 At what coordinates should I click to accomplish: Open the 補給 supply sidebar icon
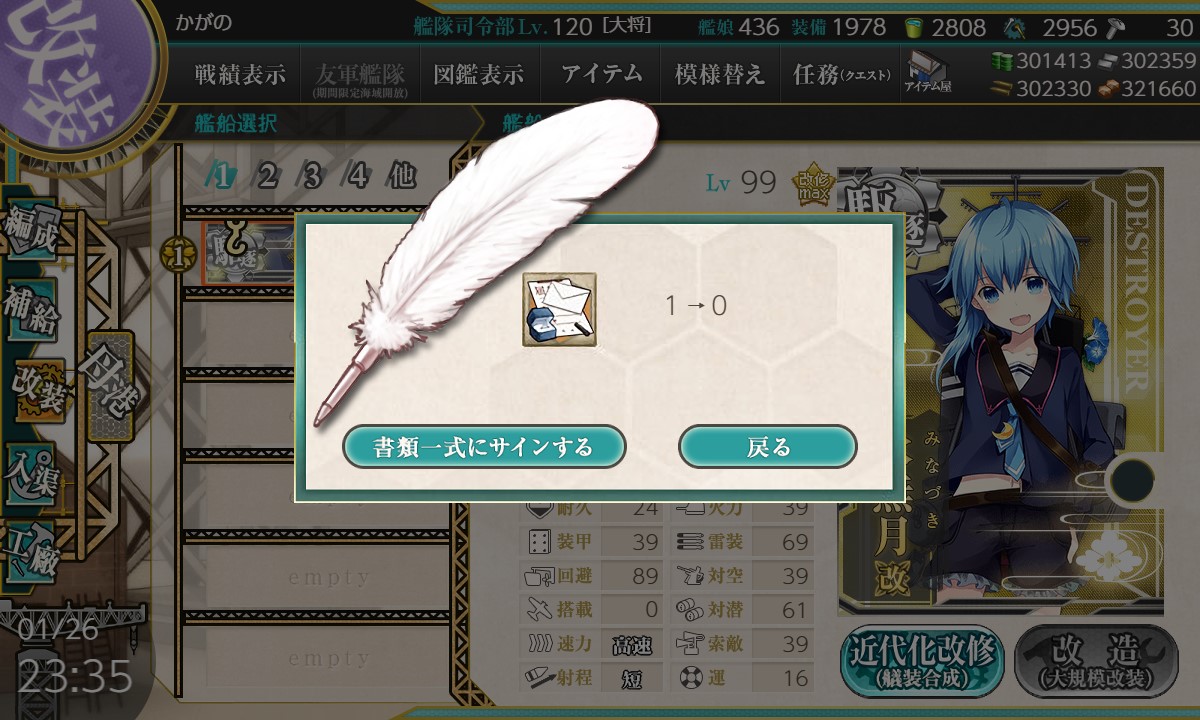[32, 310]
